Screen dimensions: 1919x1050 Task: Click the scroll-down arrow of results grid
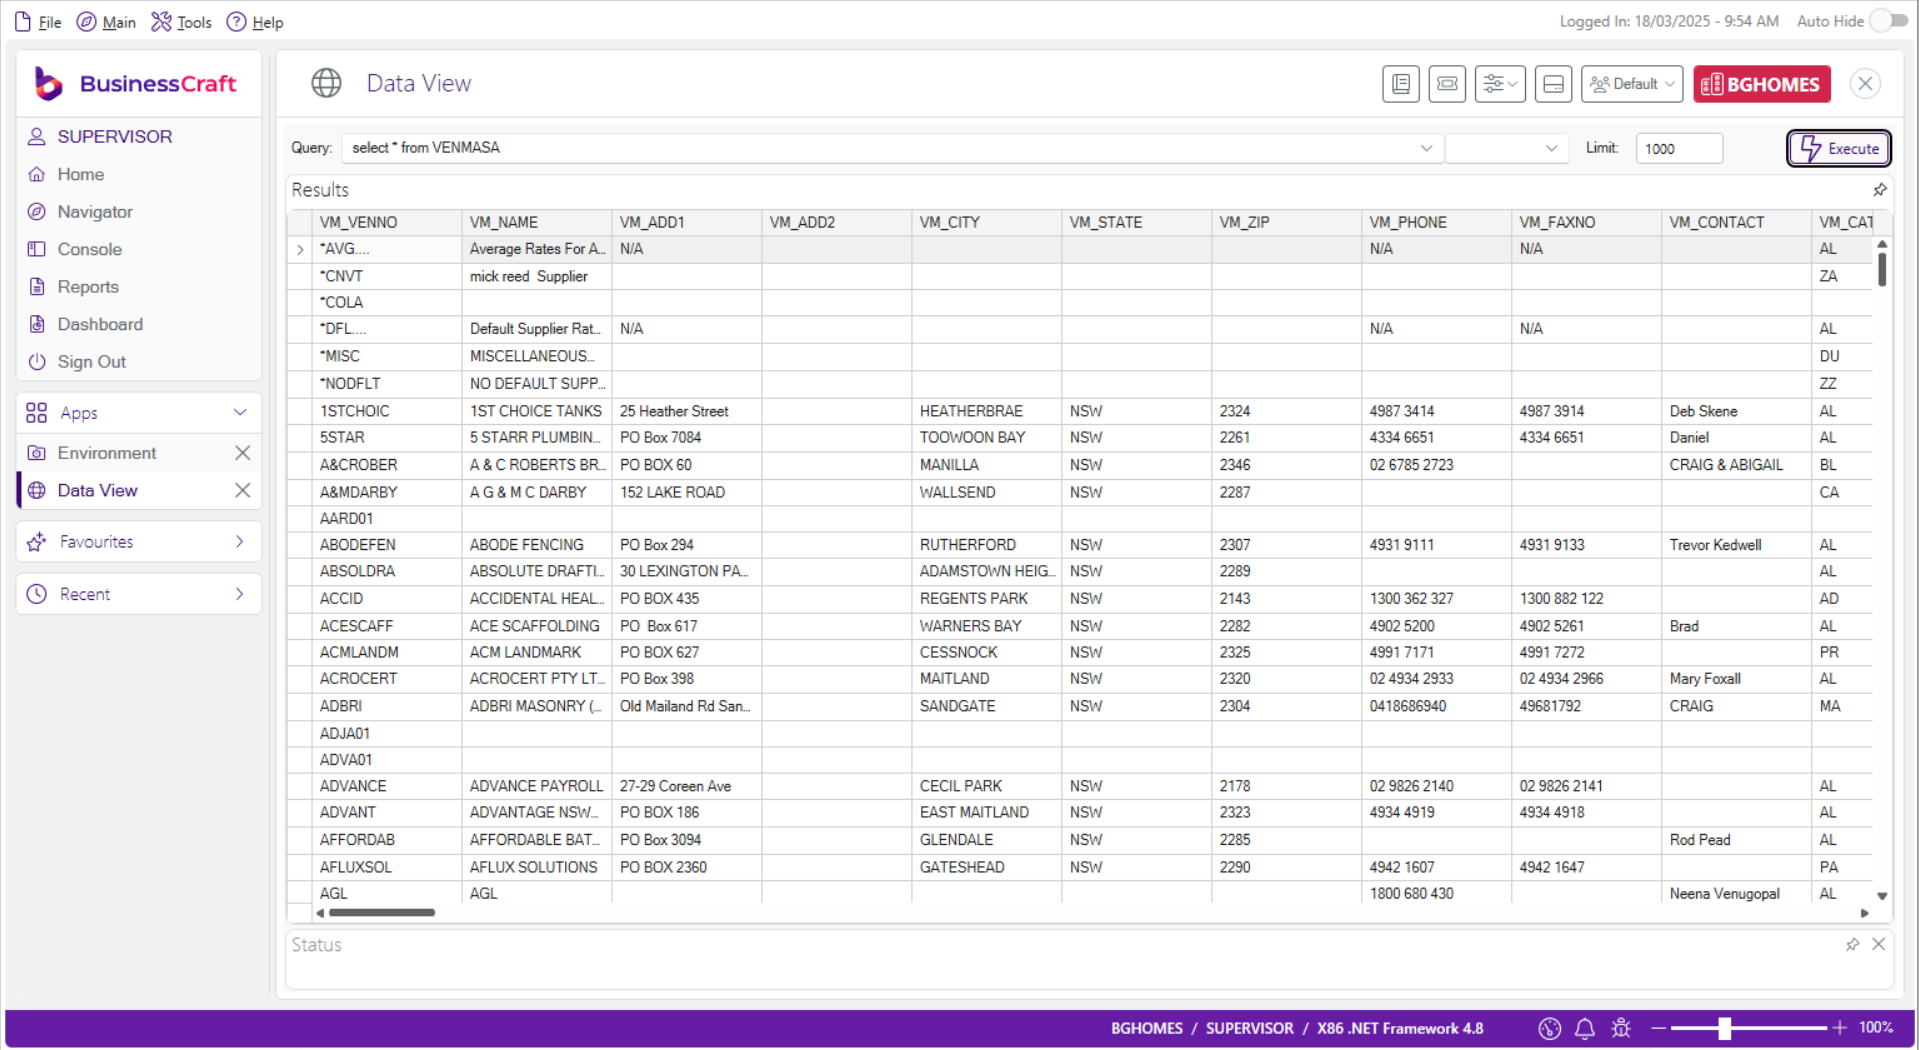pyautogui.click(x=1882, y=897)
